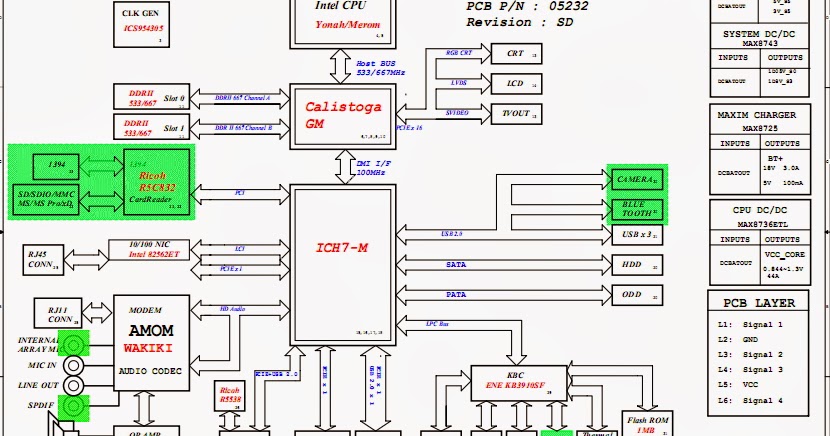
Task: Select the Intel CPU Yonah/Merom block
Action: [x=343, y=23]
